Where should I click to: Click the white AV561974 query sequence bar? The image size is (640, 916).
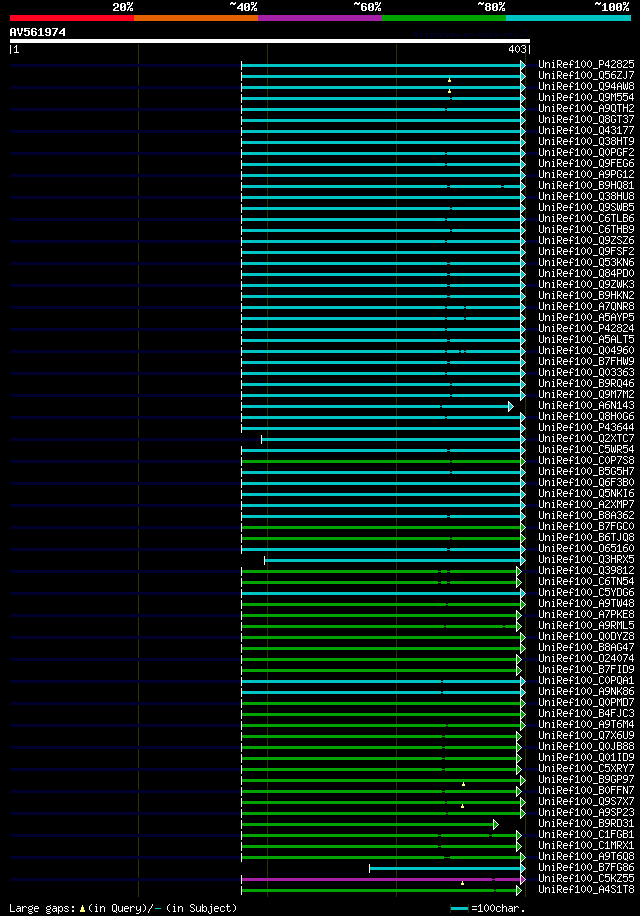(270, 41)
